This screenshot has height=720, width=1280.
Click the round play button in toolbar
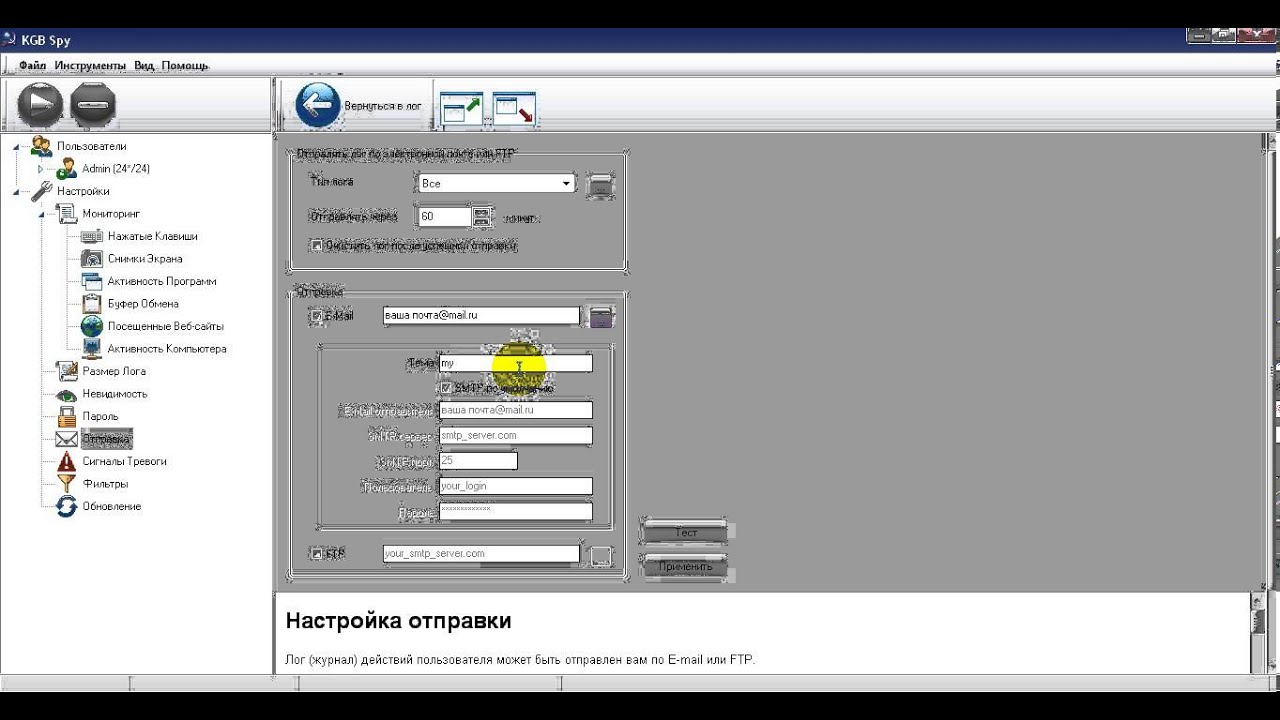click(40, 105)
